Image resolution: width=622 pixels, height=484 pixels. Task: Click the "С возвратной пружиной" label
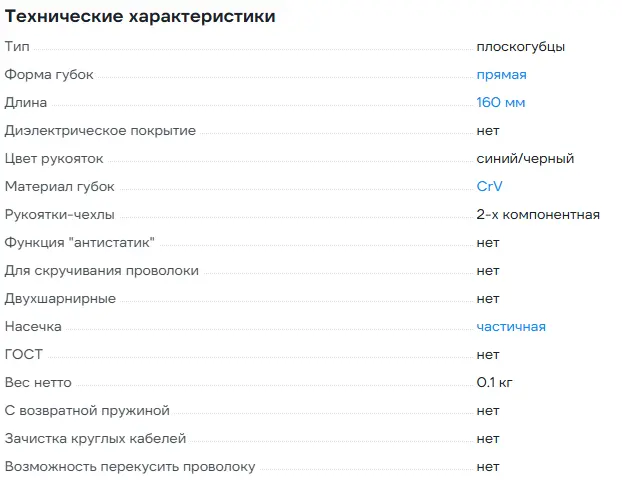point(87,410)
